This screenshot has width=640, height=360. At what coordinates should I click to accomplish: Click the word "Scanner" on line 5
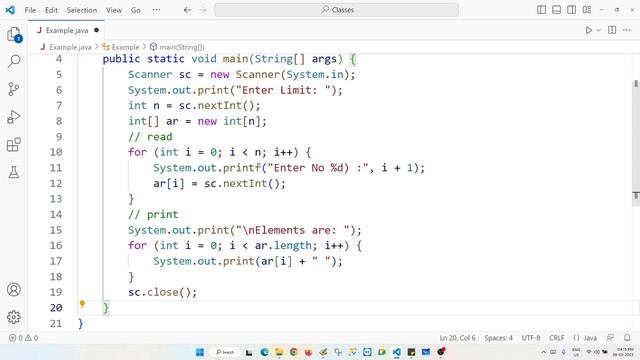(150, 75)
